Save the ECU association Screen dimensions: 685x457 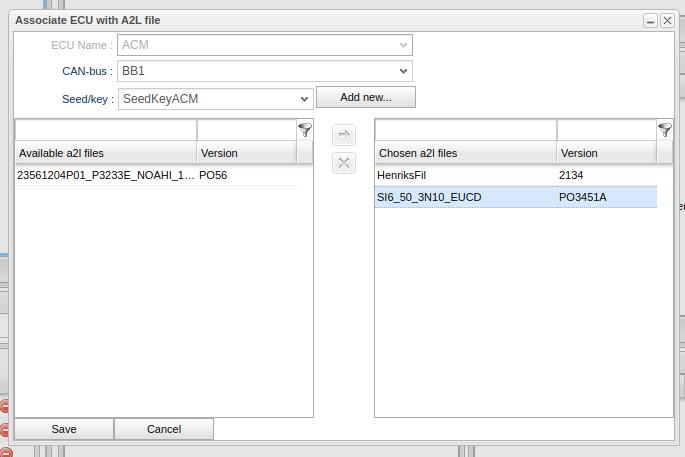64,429
